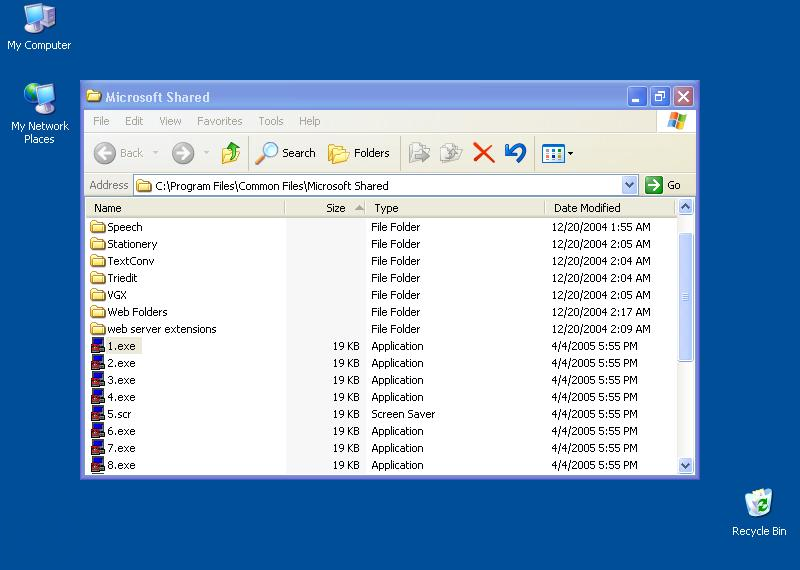Click the Forward arrow button
The height and width of the screenshot is (570, 800).
pos(183,153)
